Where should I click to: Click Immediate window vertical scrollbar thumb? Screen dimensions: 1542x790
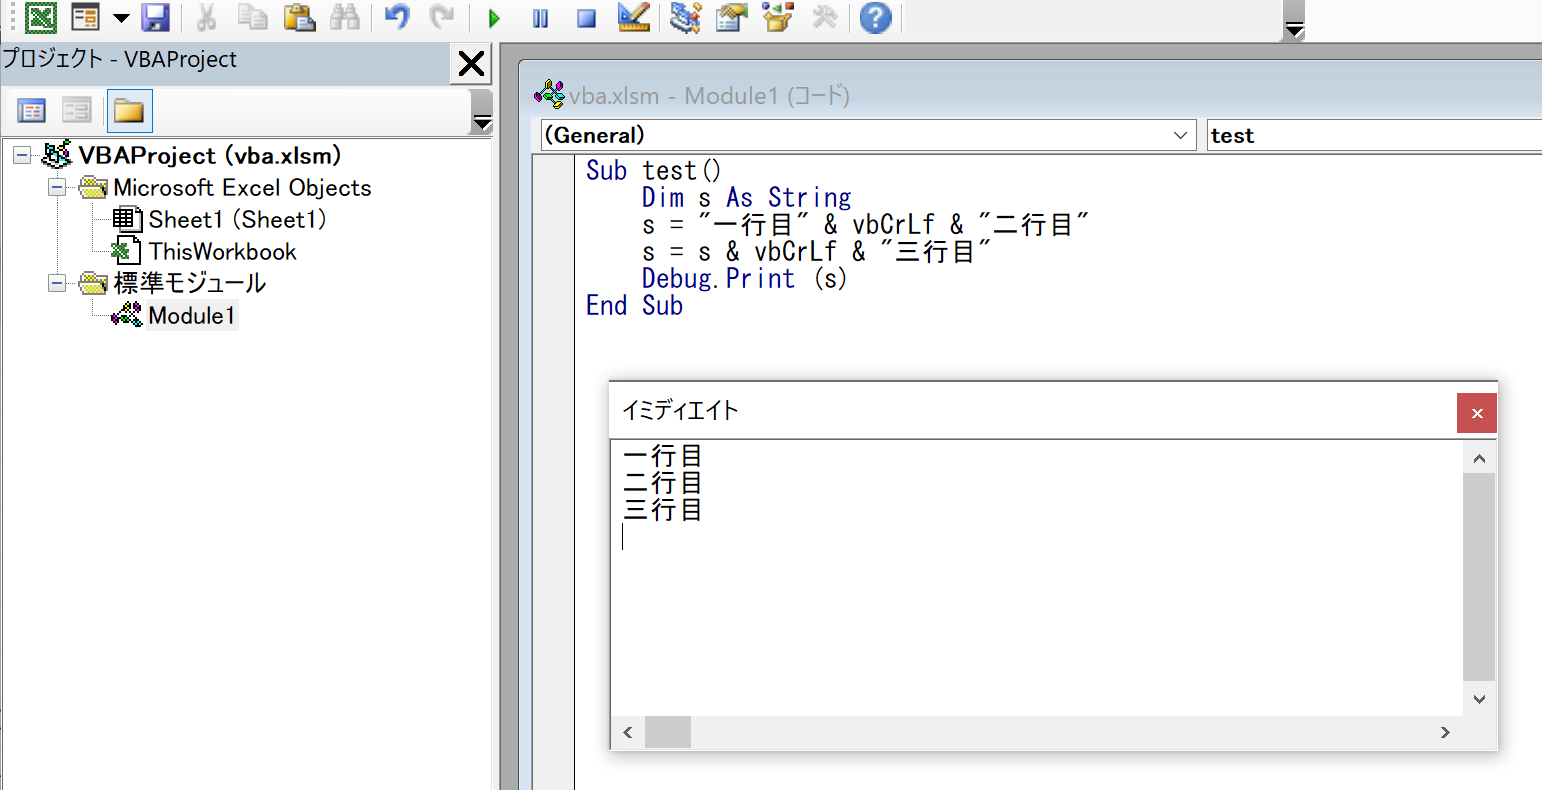pos(1479,577)
